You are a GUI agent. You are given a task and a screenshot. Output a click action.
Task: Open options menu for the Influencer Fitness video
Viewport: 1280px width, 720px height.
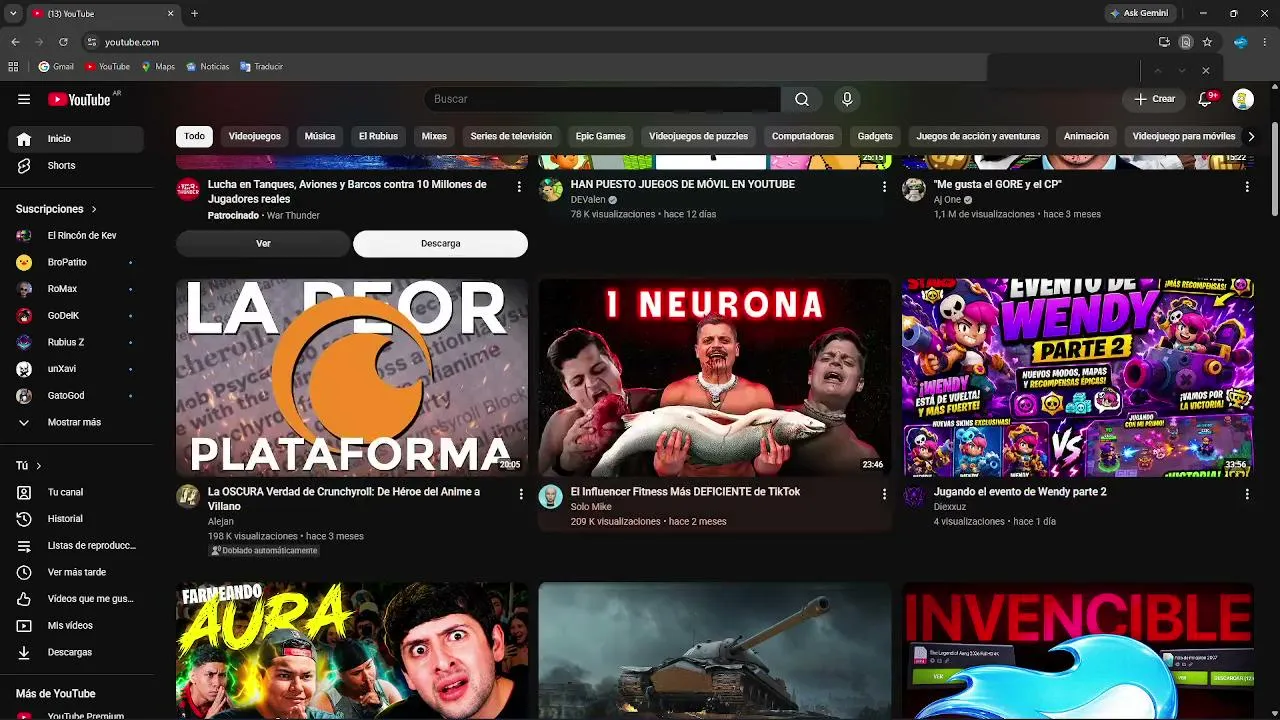click(x=884, y=493)
